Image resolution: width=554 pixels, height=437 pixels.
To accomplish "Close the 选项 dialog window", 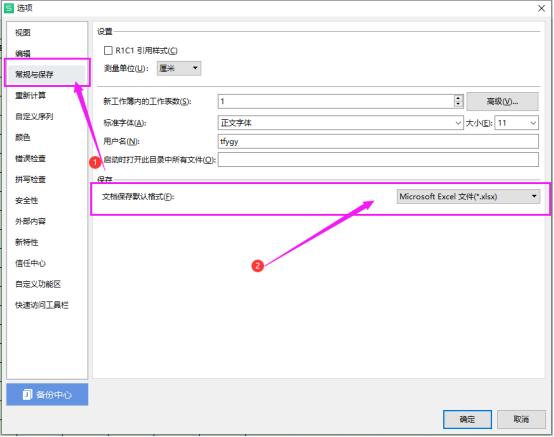I will tap(541, 8).
